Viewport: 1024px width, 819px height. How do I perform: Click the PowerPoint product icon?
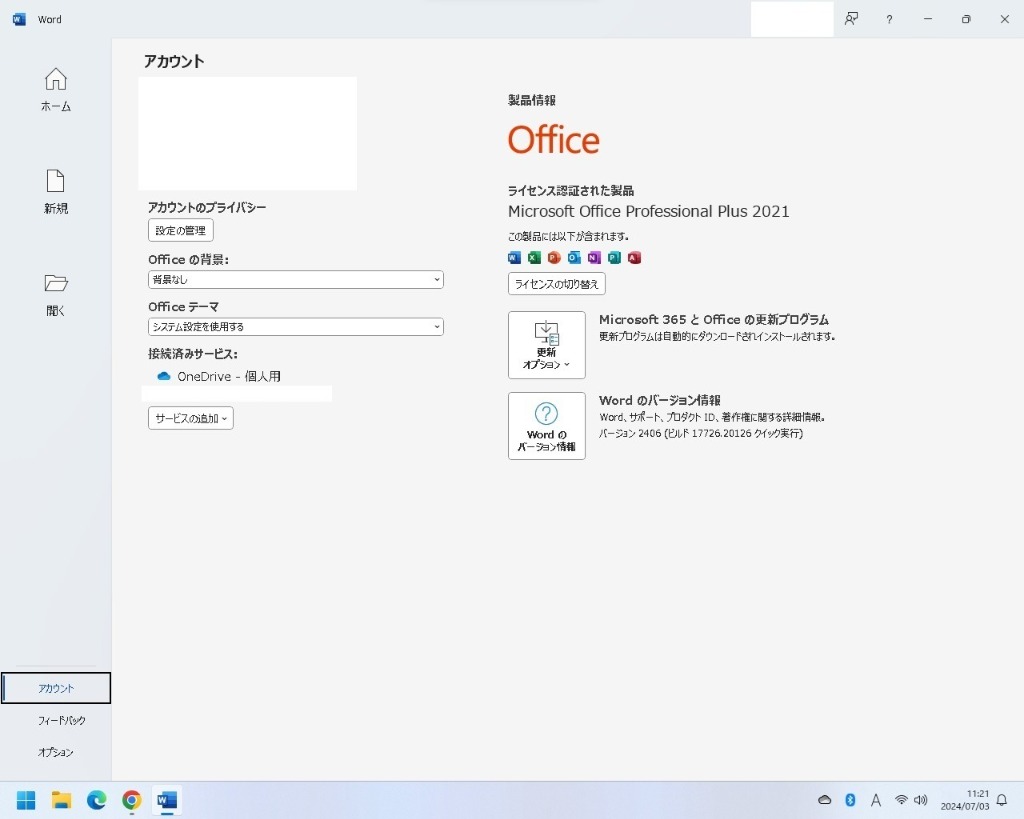[x=554, y=257]
